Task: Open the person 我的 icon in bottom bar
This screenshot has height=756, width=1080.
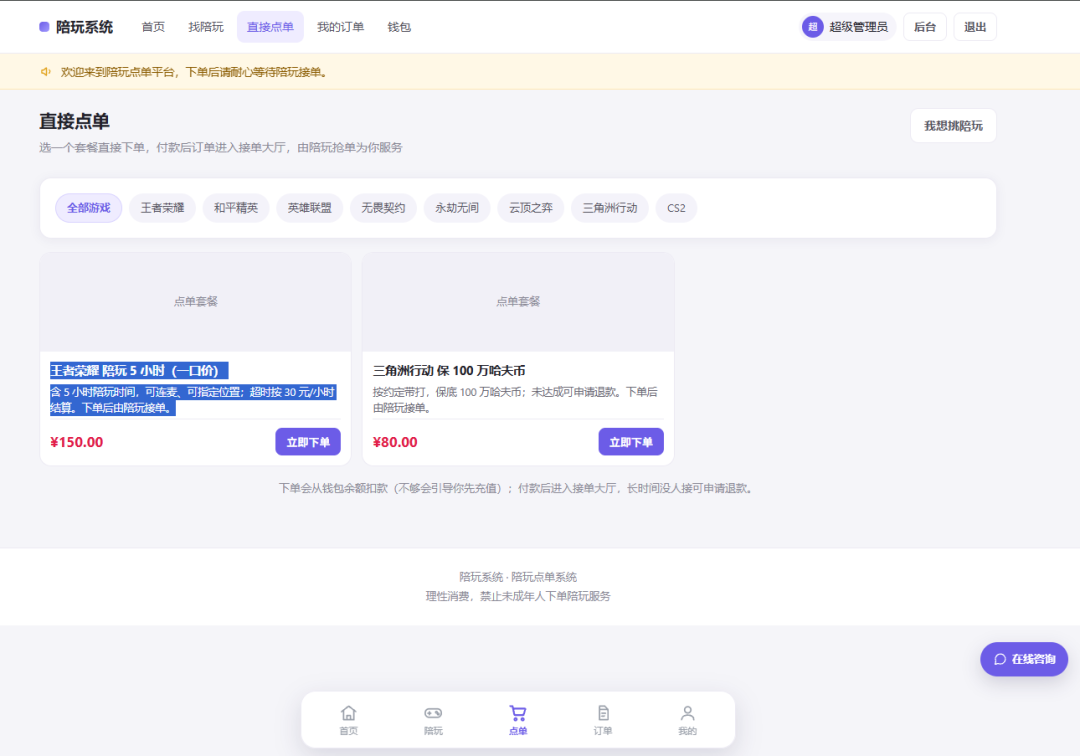Action: pos(687,713)
